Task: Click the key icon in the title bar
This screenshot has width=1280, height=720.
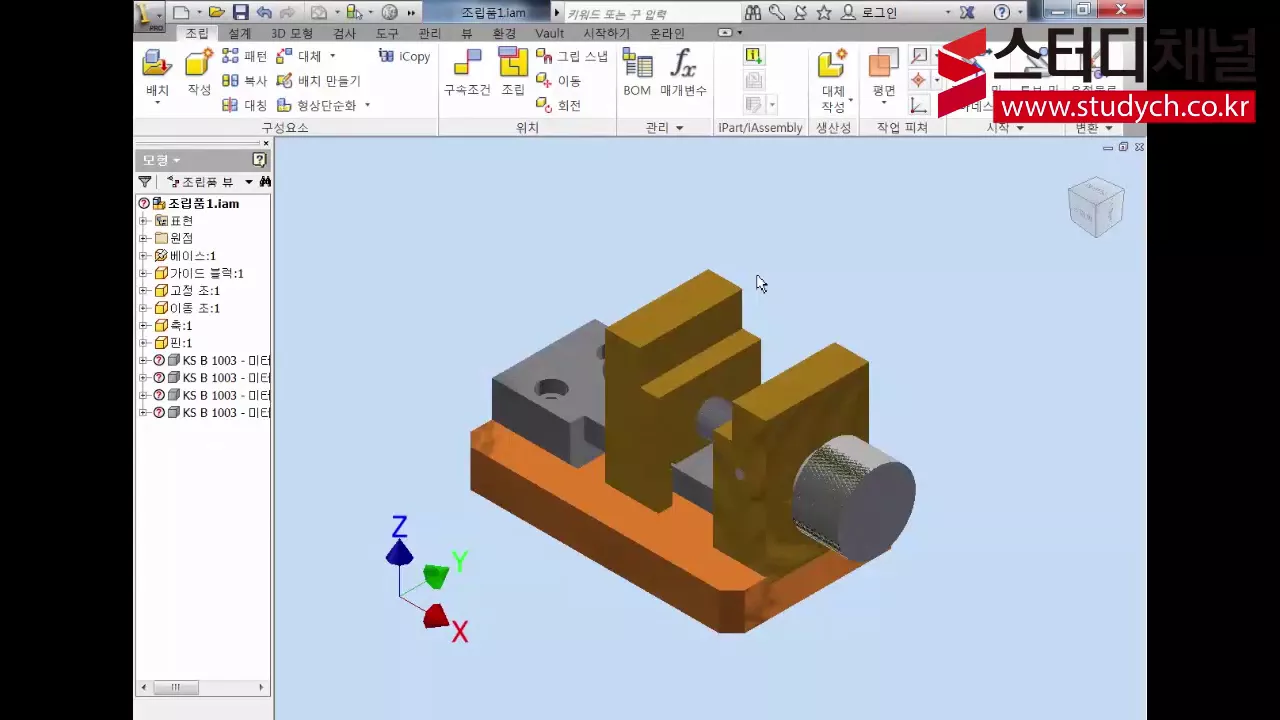Action: click(776, 12)
